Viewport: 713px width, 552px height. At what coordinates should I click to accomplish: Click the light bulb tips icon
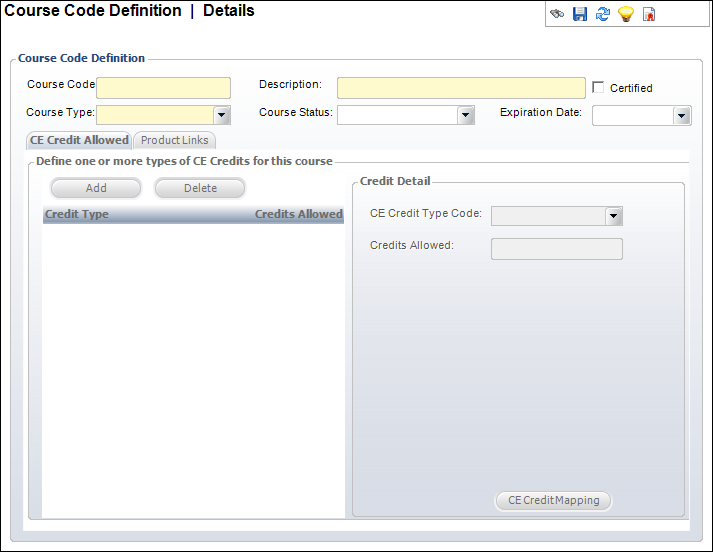point(626,15)
